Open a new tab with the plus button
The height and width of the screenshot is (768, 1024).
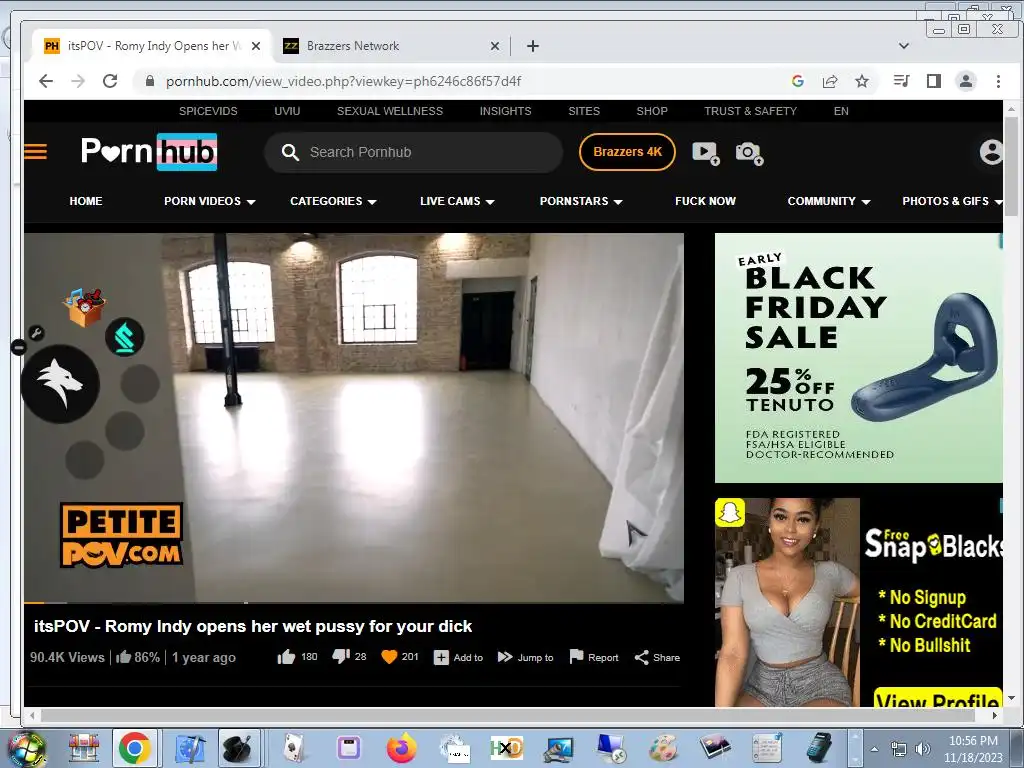[x=533, y=46]
